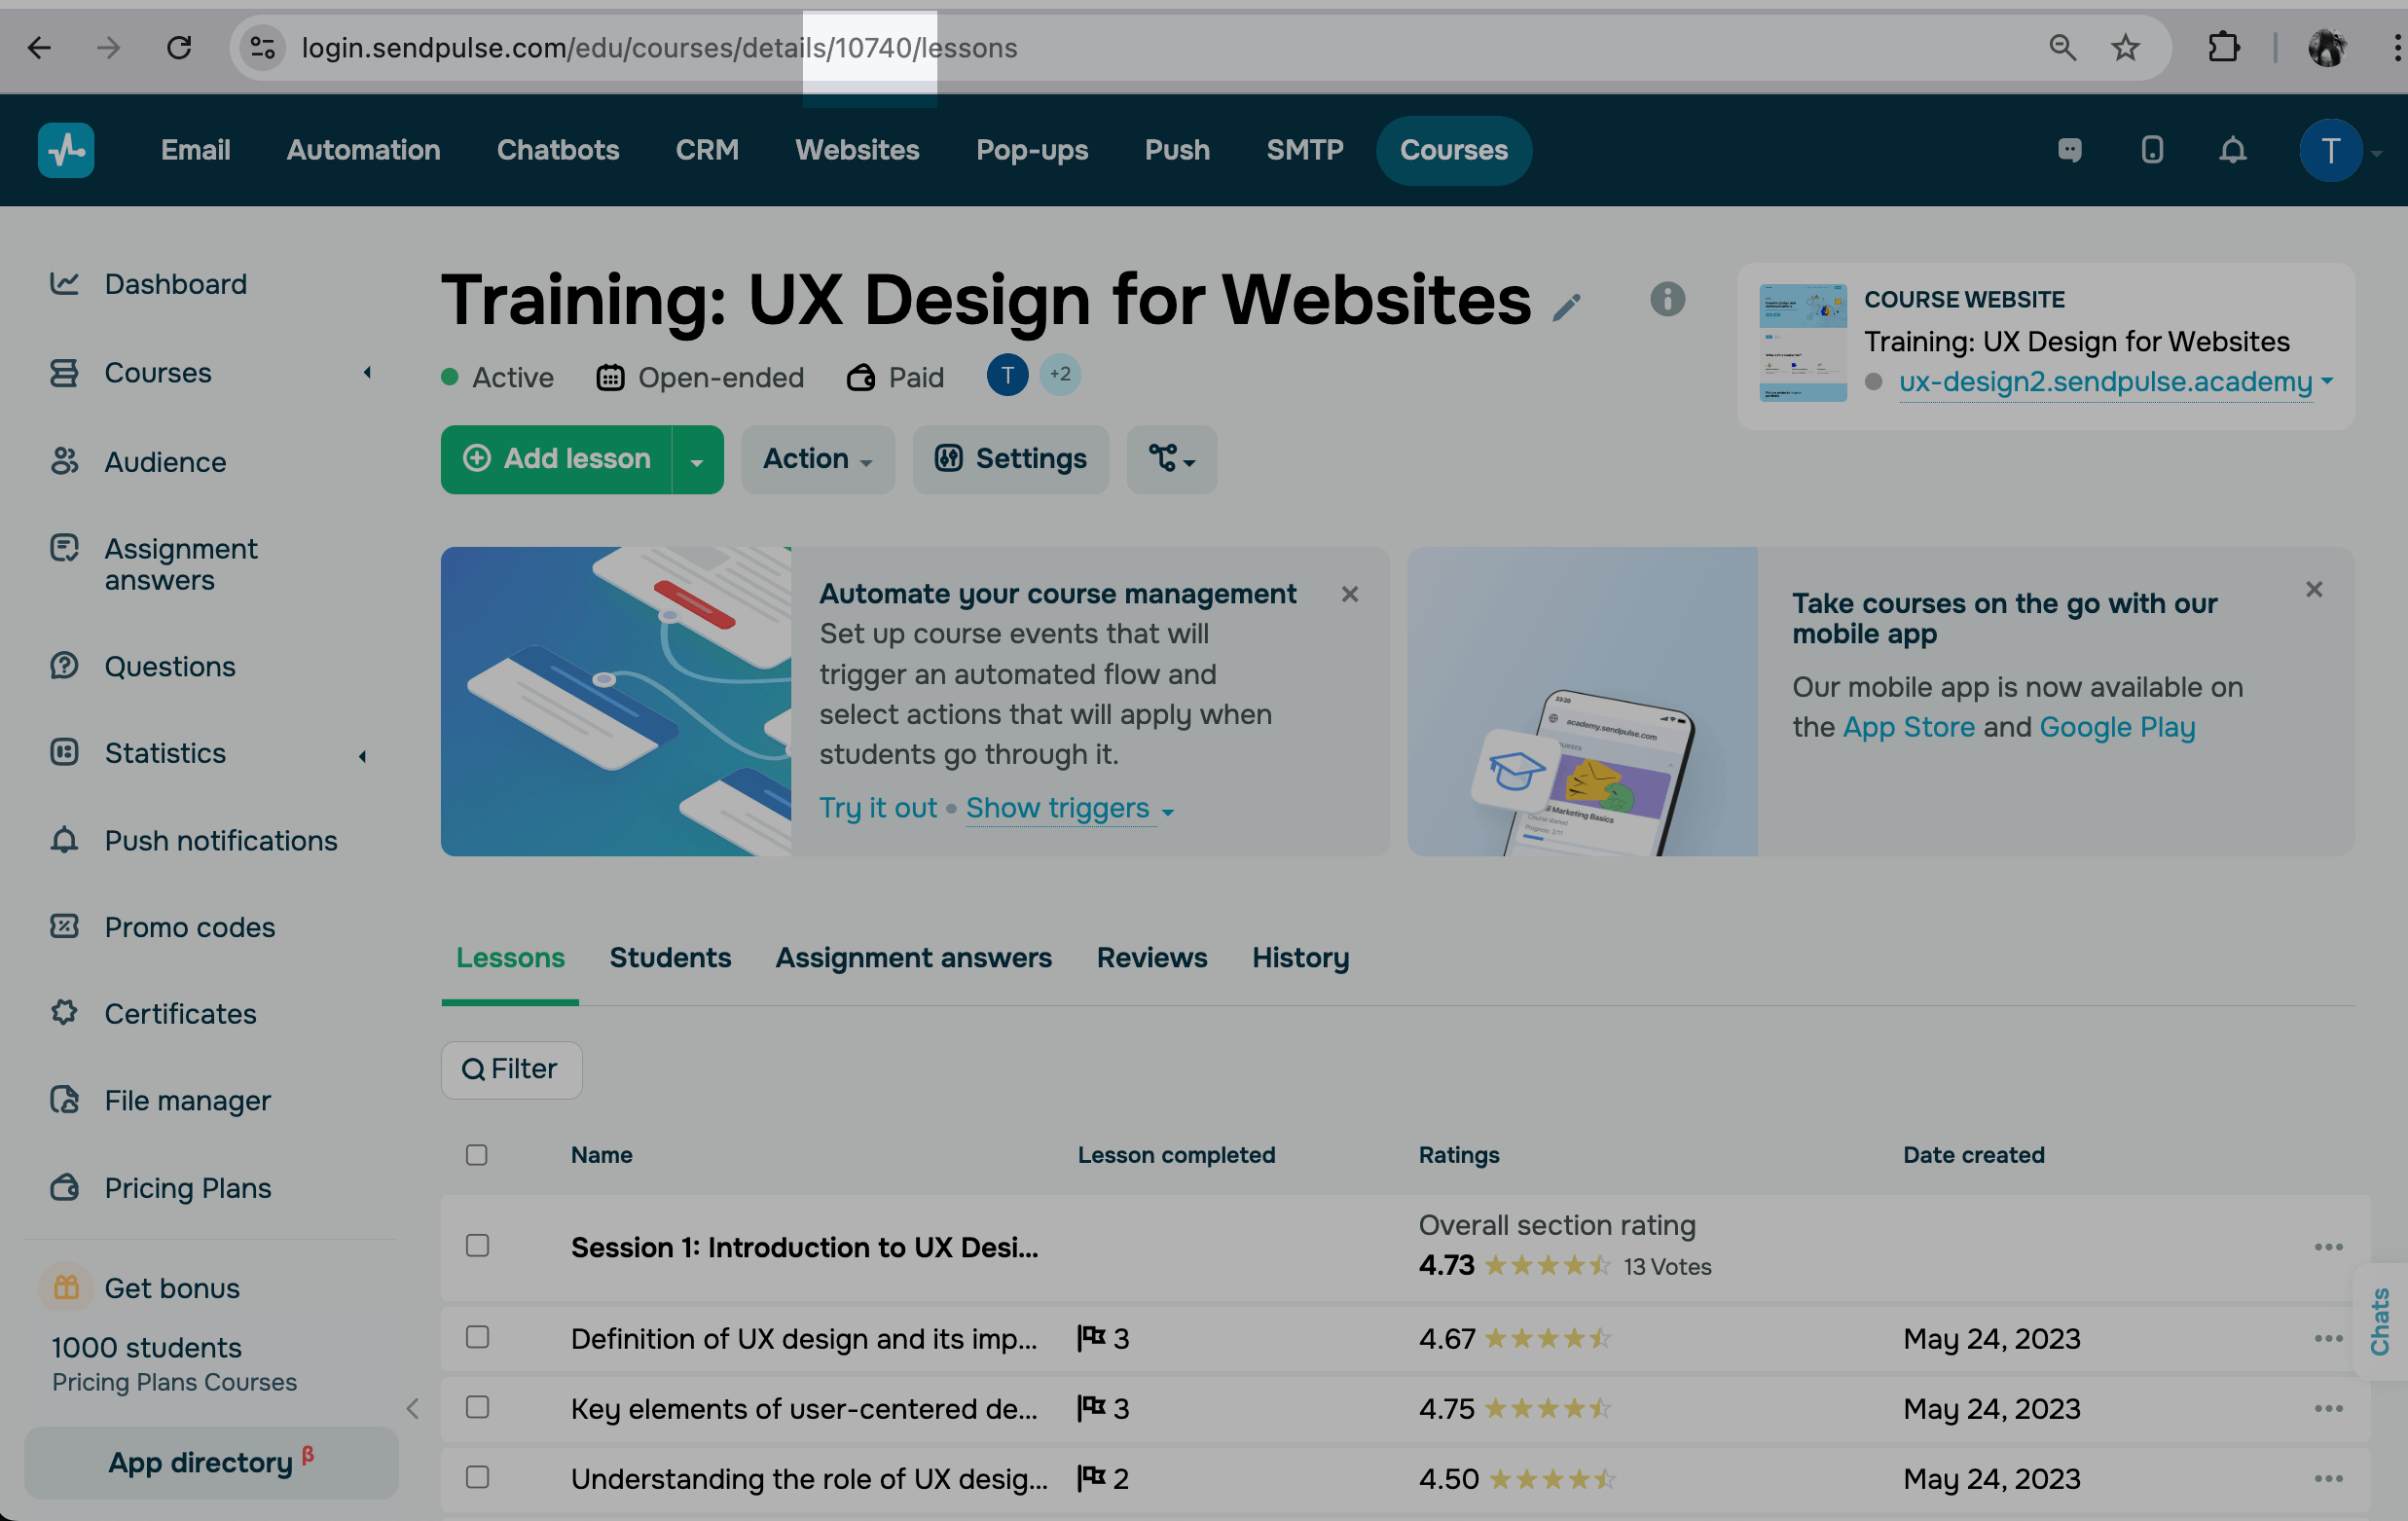The width and height of the screenshot is (2408, 1521).
Task: Click the Settings button
Action: point(1010,459)
